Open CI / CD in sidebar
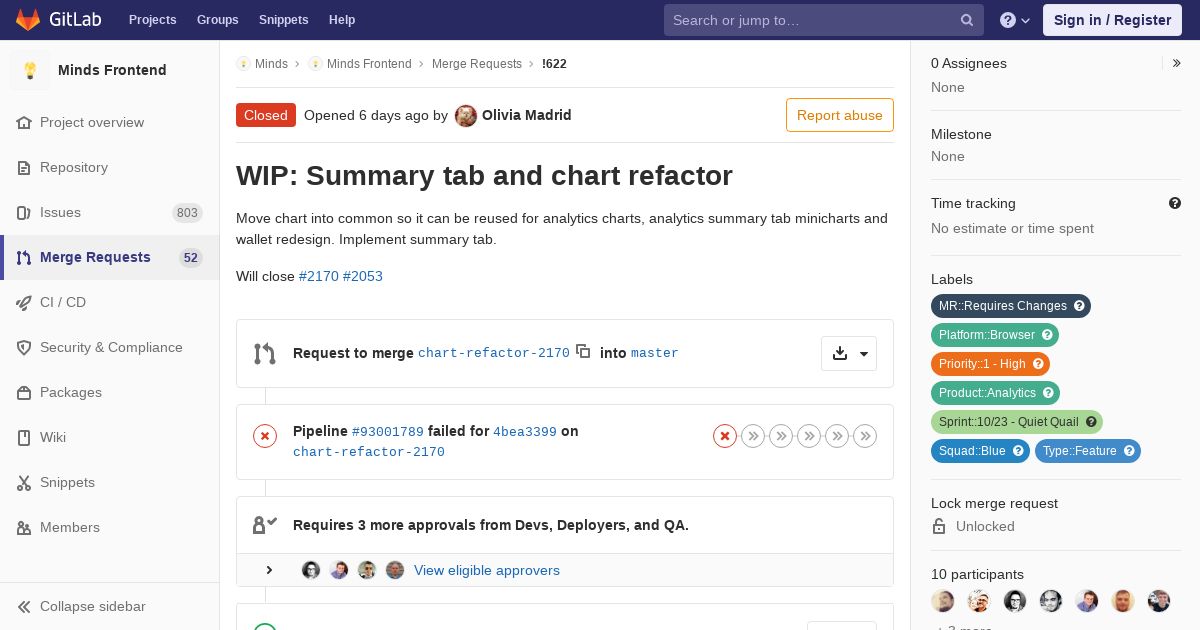1200x630 pixels. [x=110, y=302]
